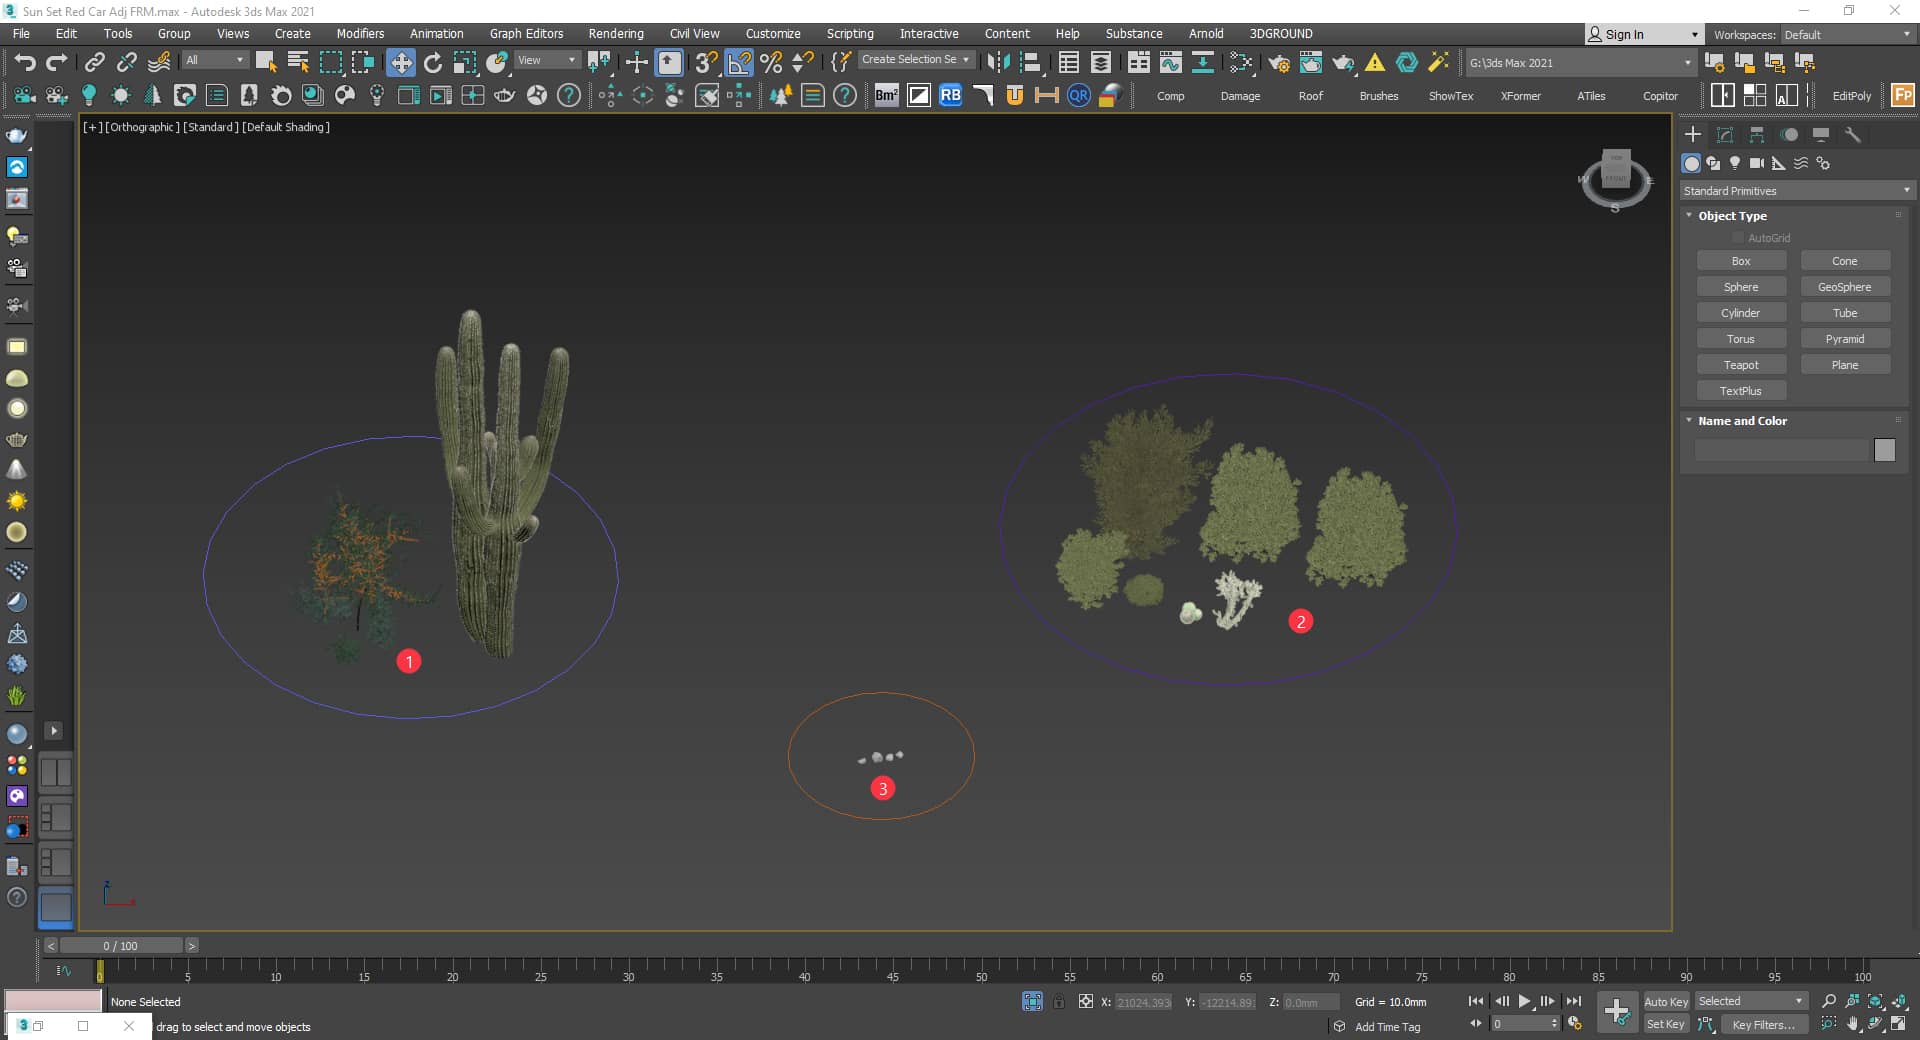The image size is (1920, 1040).
Task: Open the Modifiers menu
Action: point(360,33)
